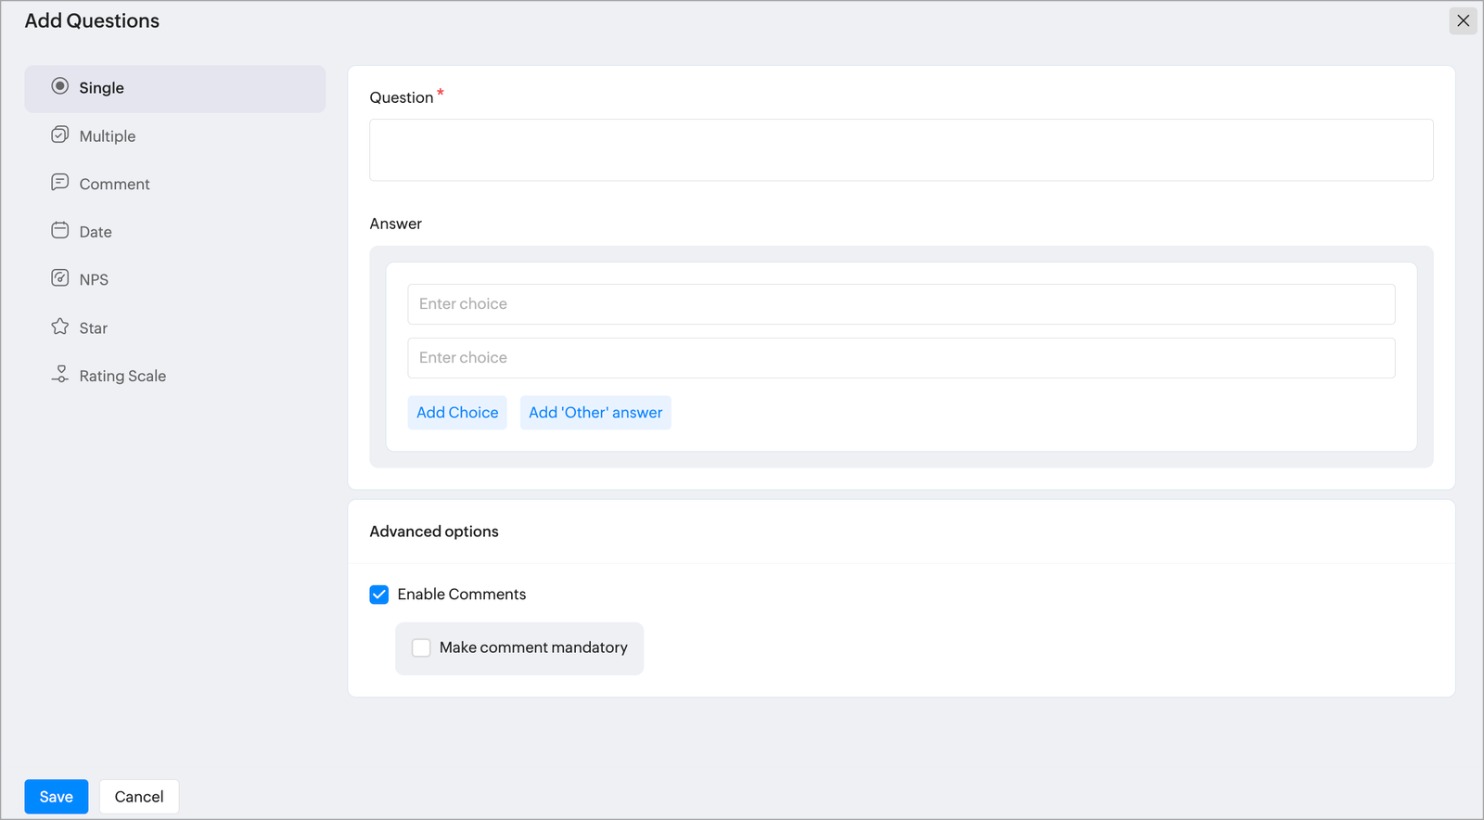Tick the Make comment mandatory checkbox
1484x820 pixels.
pyautogui.click(x=422, y=648)
